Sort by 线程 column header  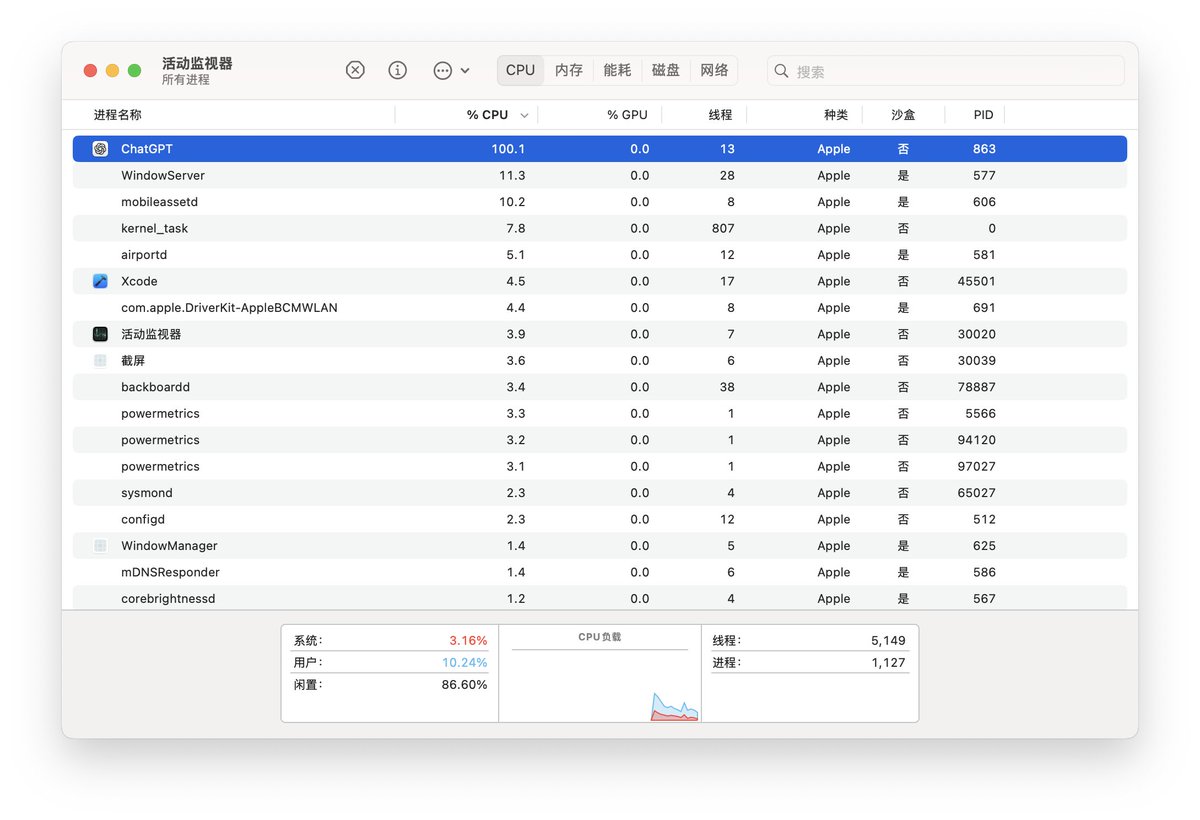720,115
